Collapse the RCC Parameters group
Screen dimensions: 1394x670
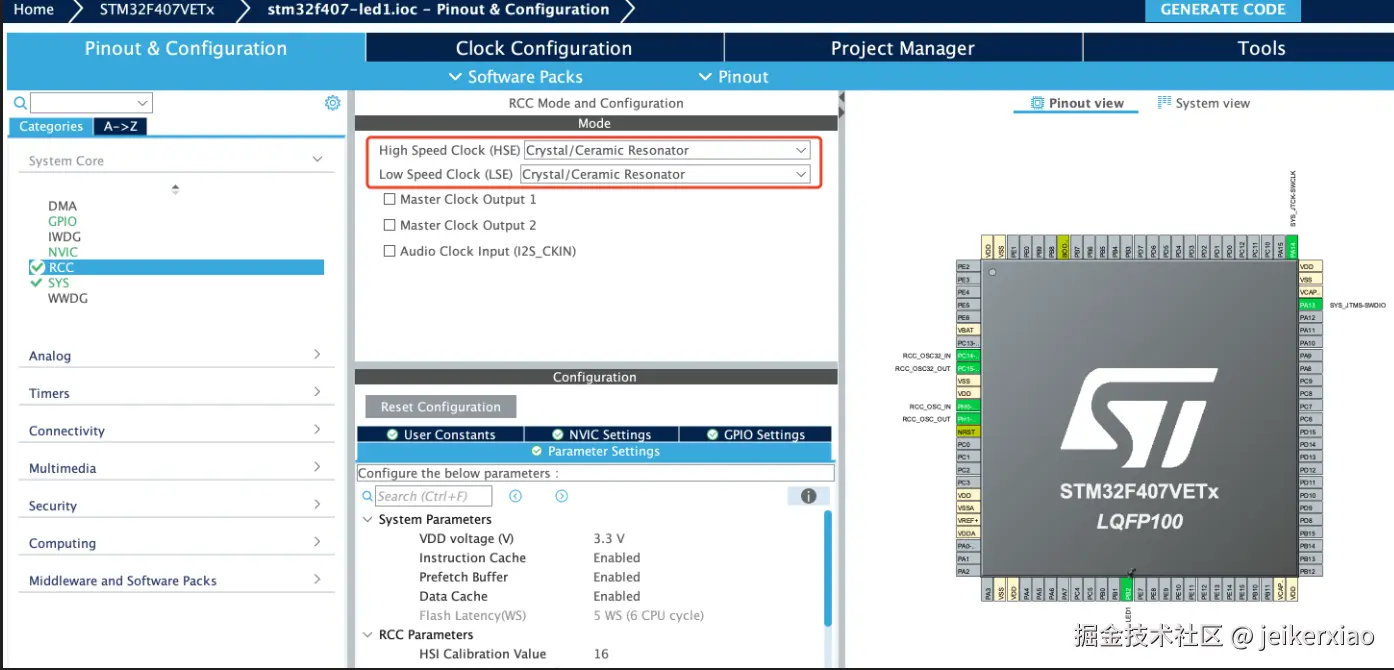365,634
